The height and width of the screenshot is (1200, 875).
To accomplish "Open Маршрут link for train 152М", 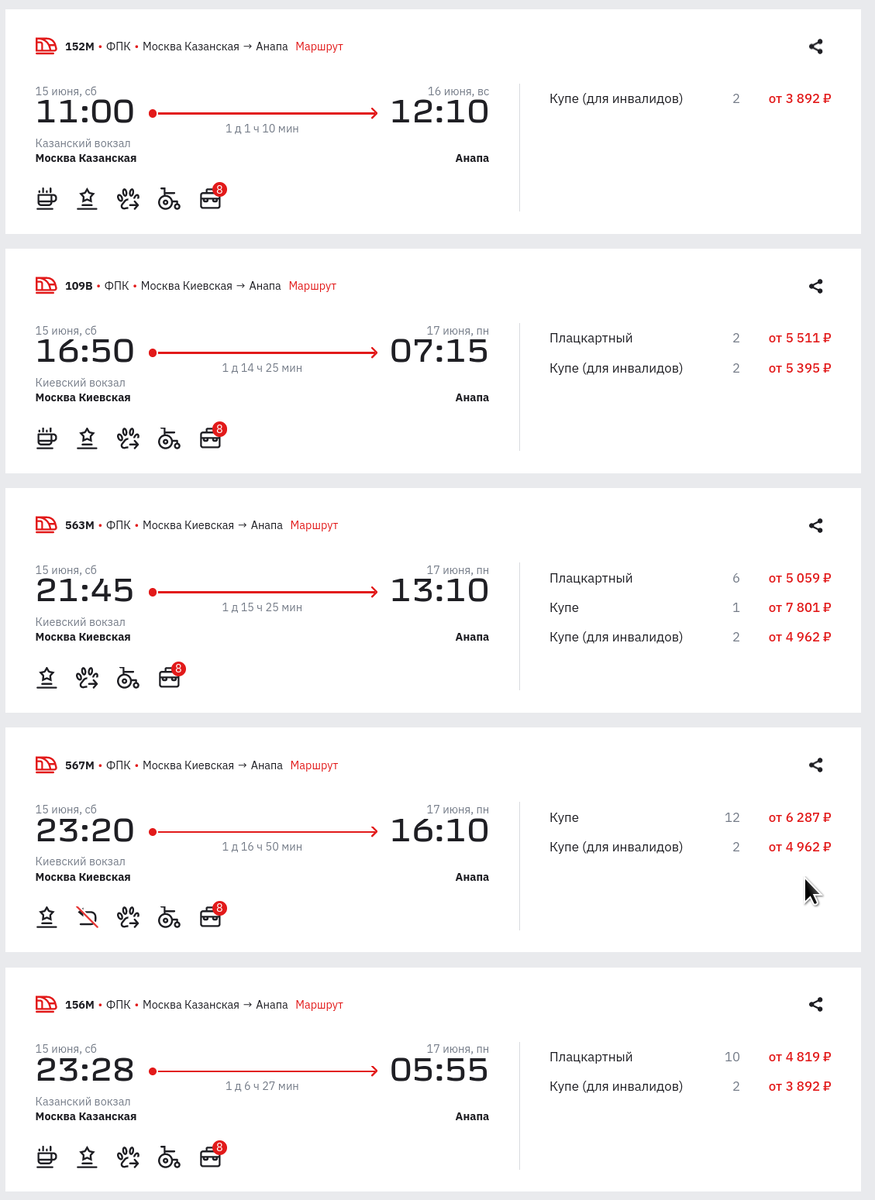I will [319, 47].
